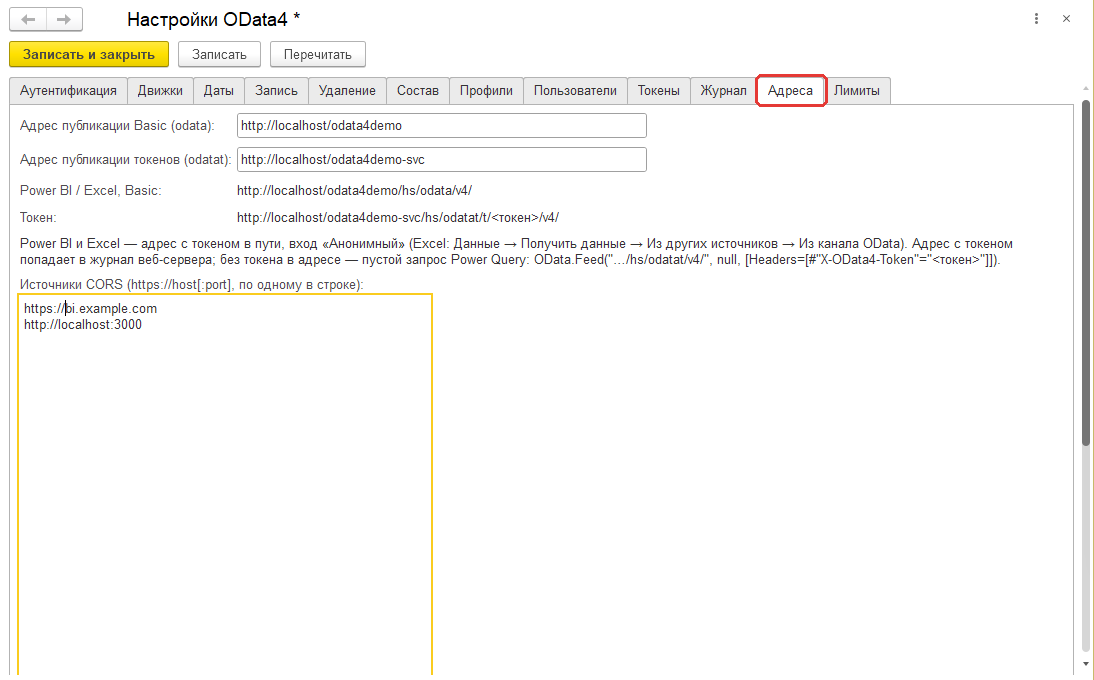Click the Адрес публикации токенов (odatat) label
Image resolution: width=1094 pixels, height=680 pixels.
click(126, 160)
